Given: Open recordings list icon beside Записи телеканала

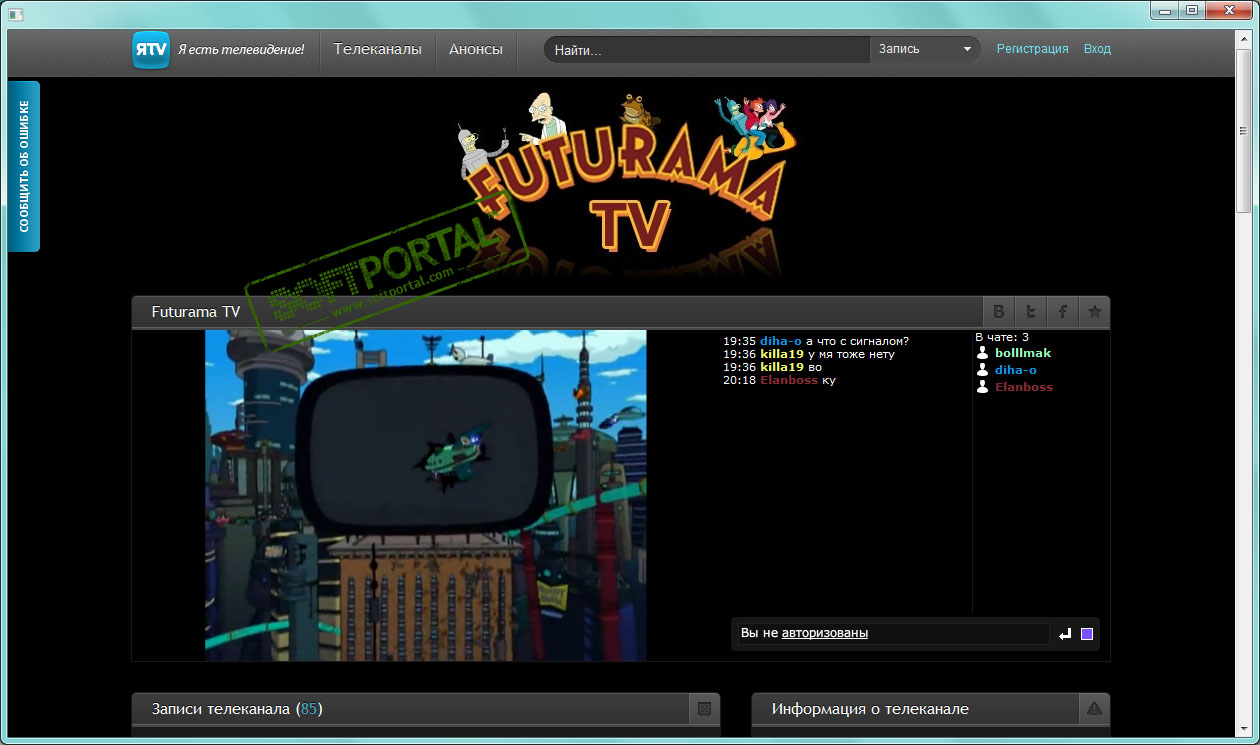Looking at the screenshot, I should 704,709.
